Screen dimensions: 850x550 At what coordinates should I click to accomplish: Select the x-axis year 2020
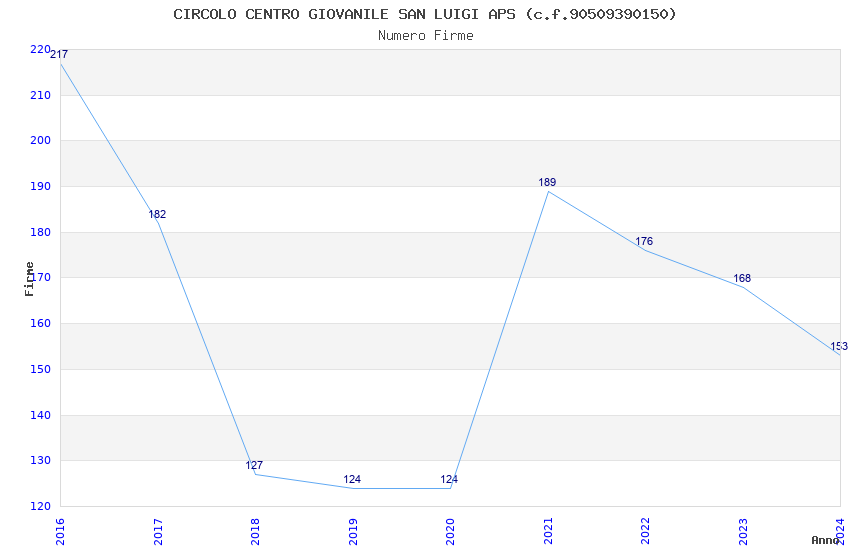click(x=450, y=532)
